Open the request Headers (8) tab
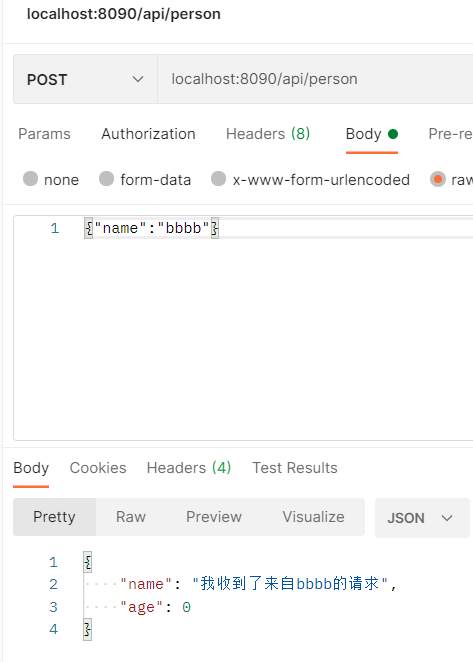Viewport: 473px width, 662px height. coord(268,134)
